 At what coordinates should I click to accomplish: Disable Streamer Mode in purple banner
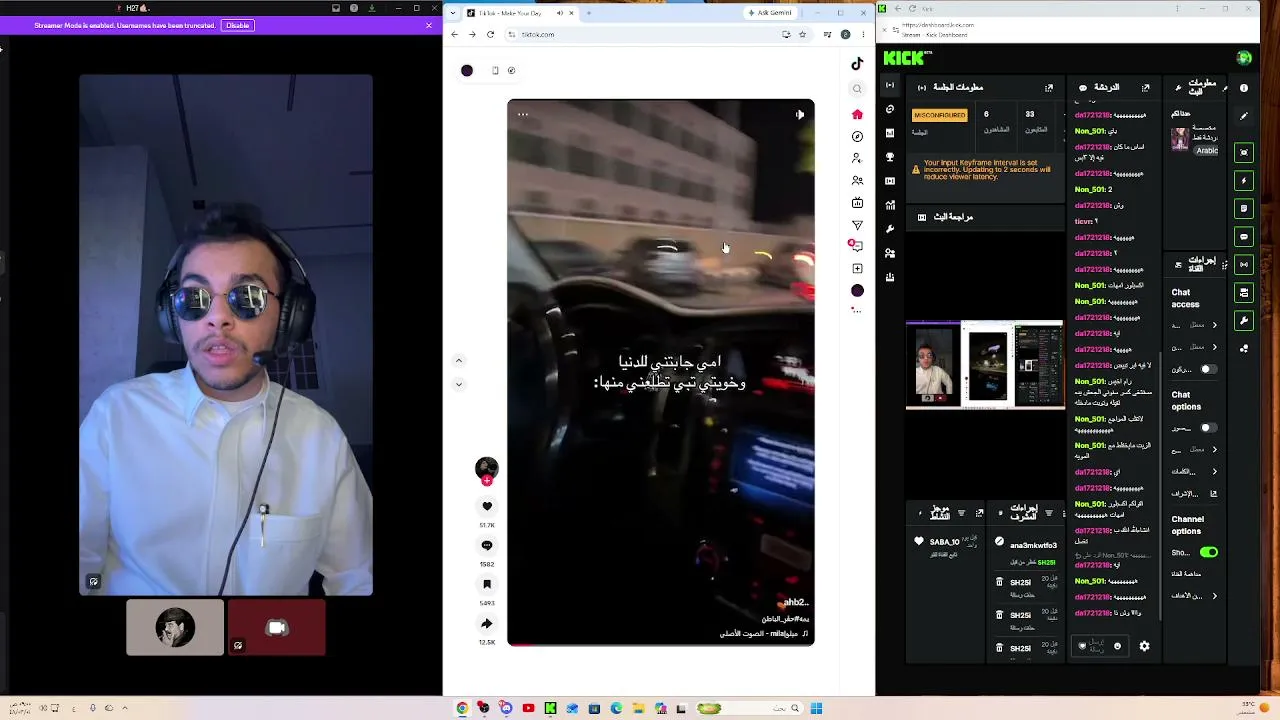click(238, 25)
